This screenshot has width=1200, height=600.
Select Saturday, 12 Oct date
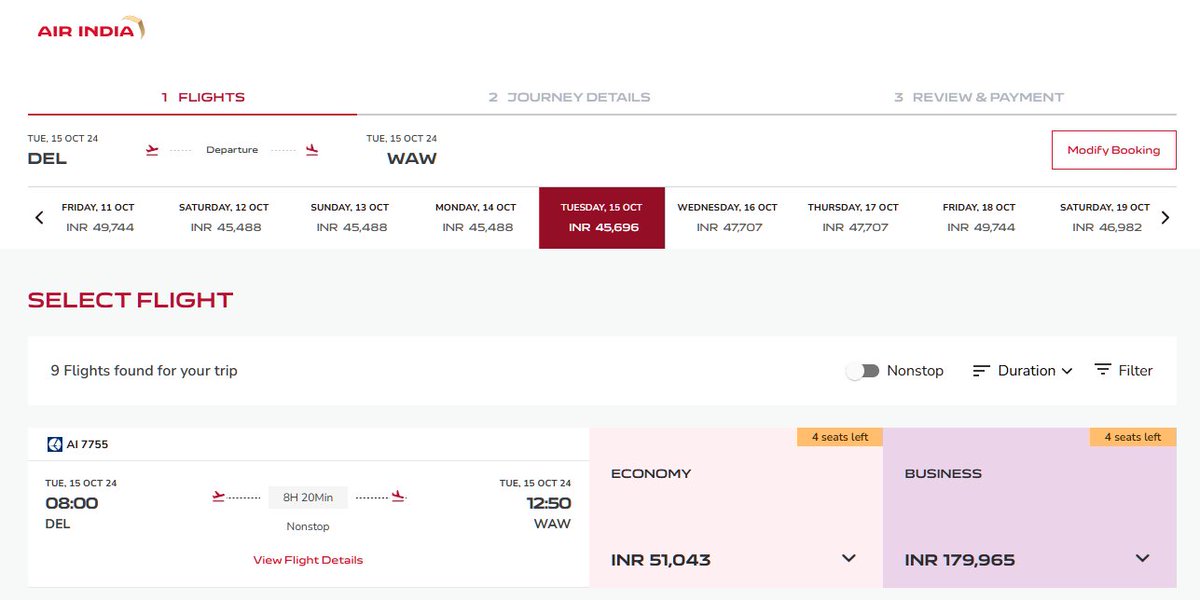click(x=224, y=217)
